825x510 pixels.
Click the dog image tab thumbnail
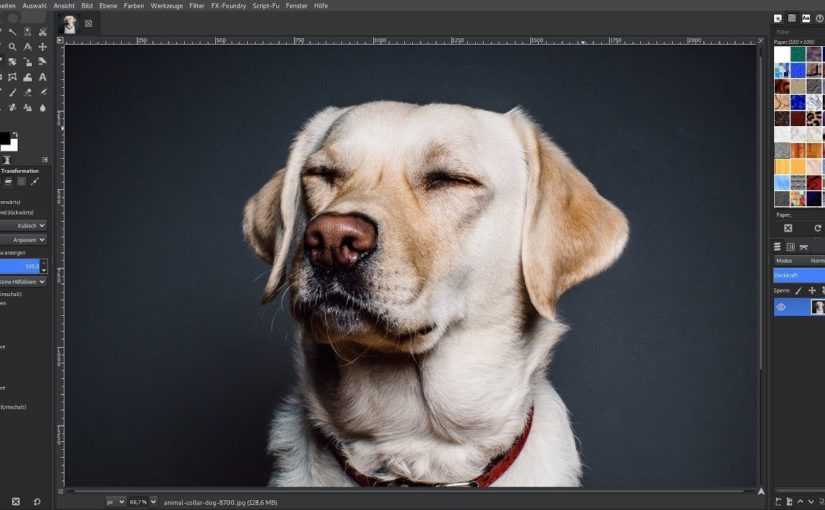69,24
